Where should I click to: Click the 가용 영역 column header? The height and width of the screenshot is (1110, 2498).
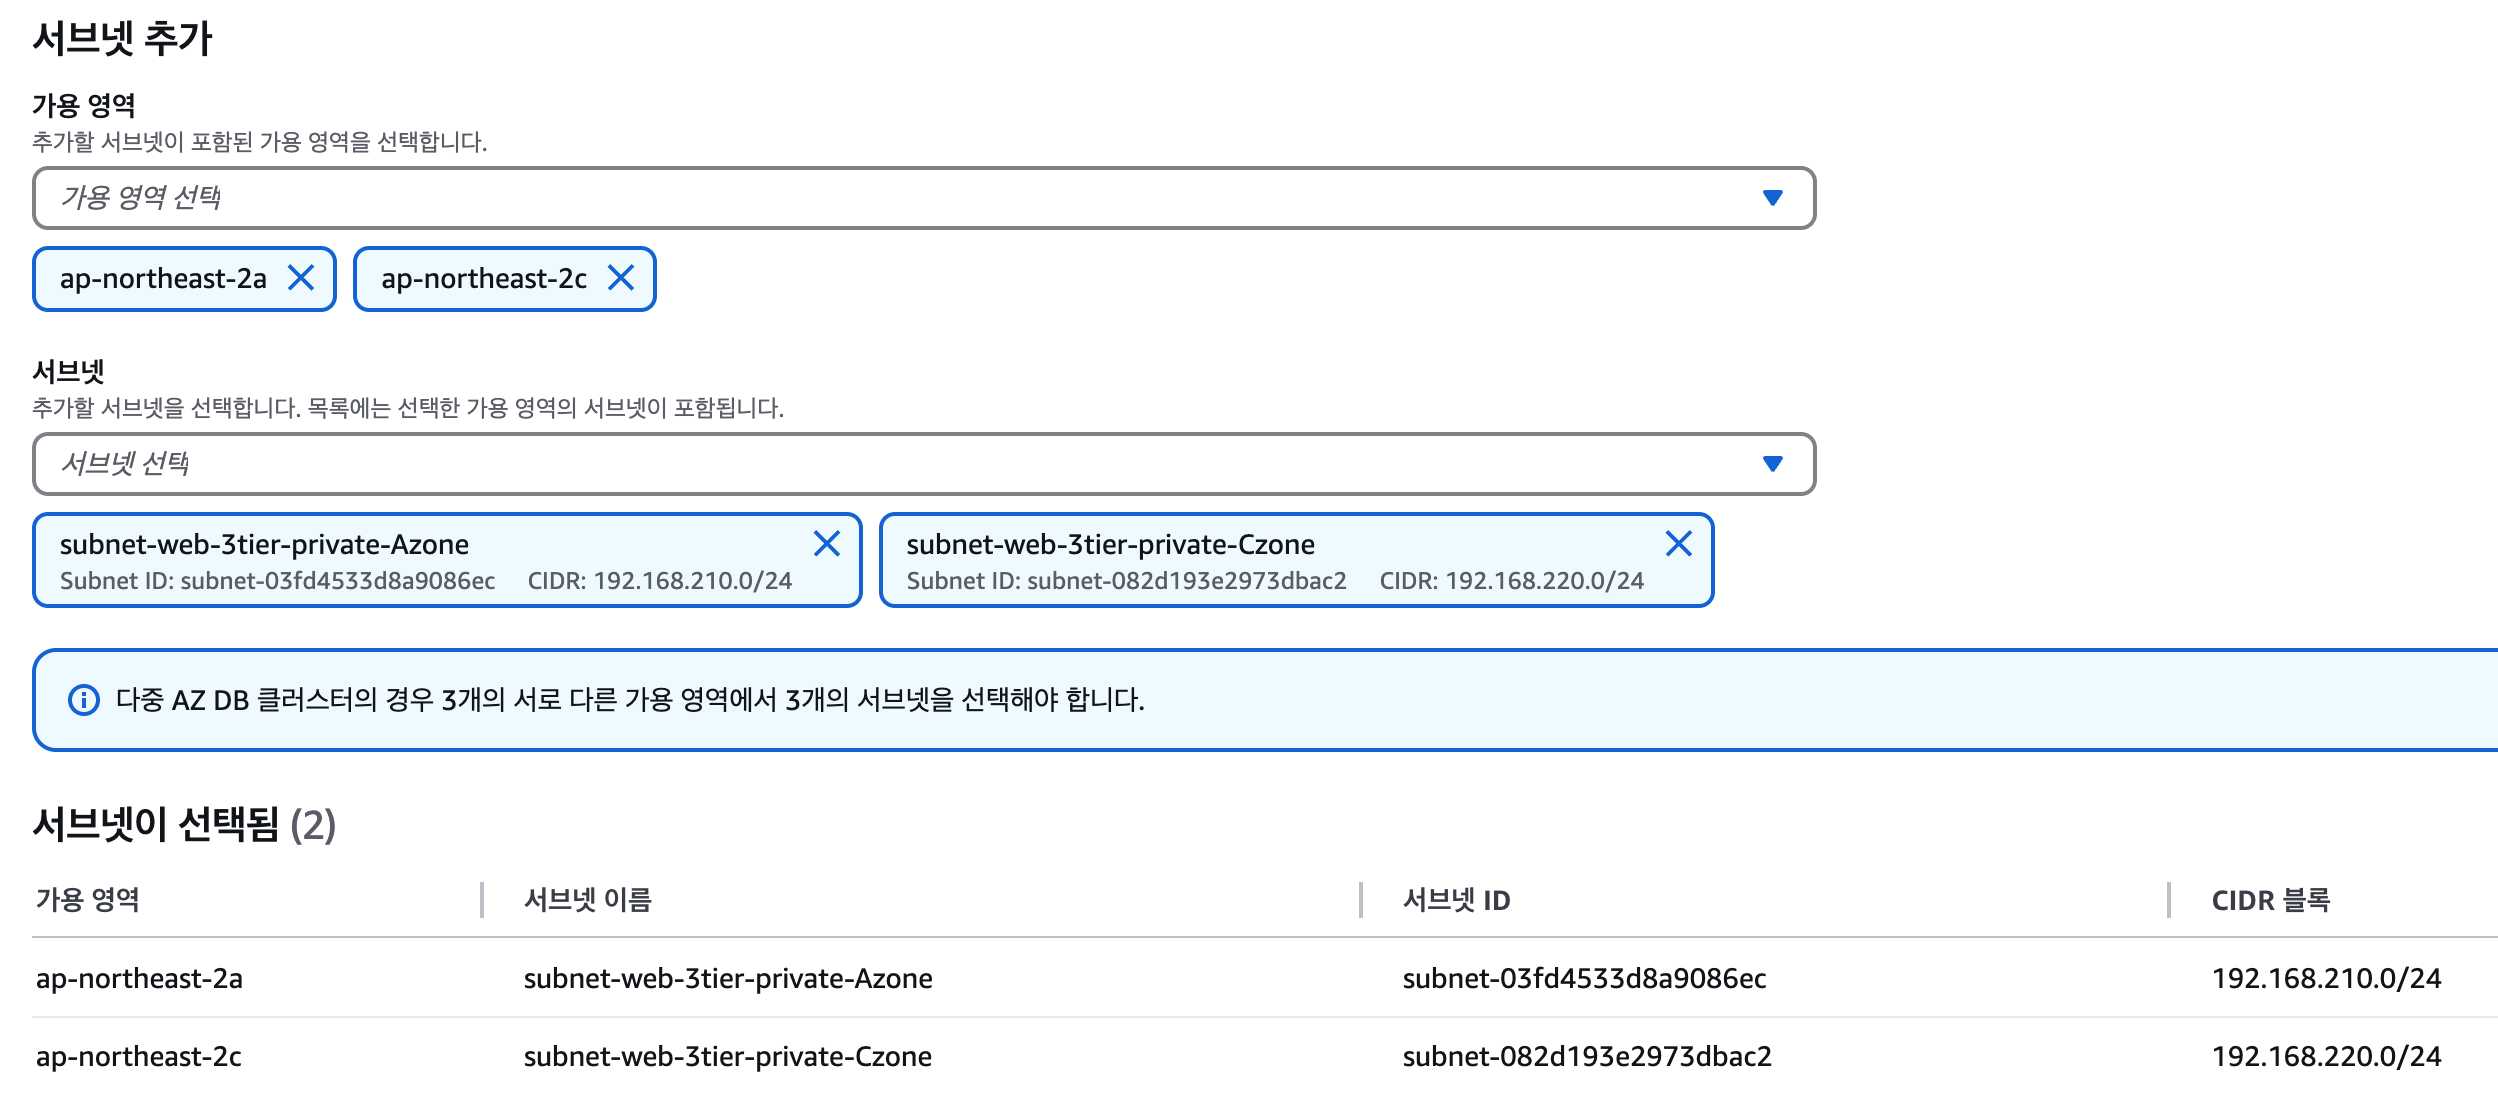coord(88,900)
